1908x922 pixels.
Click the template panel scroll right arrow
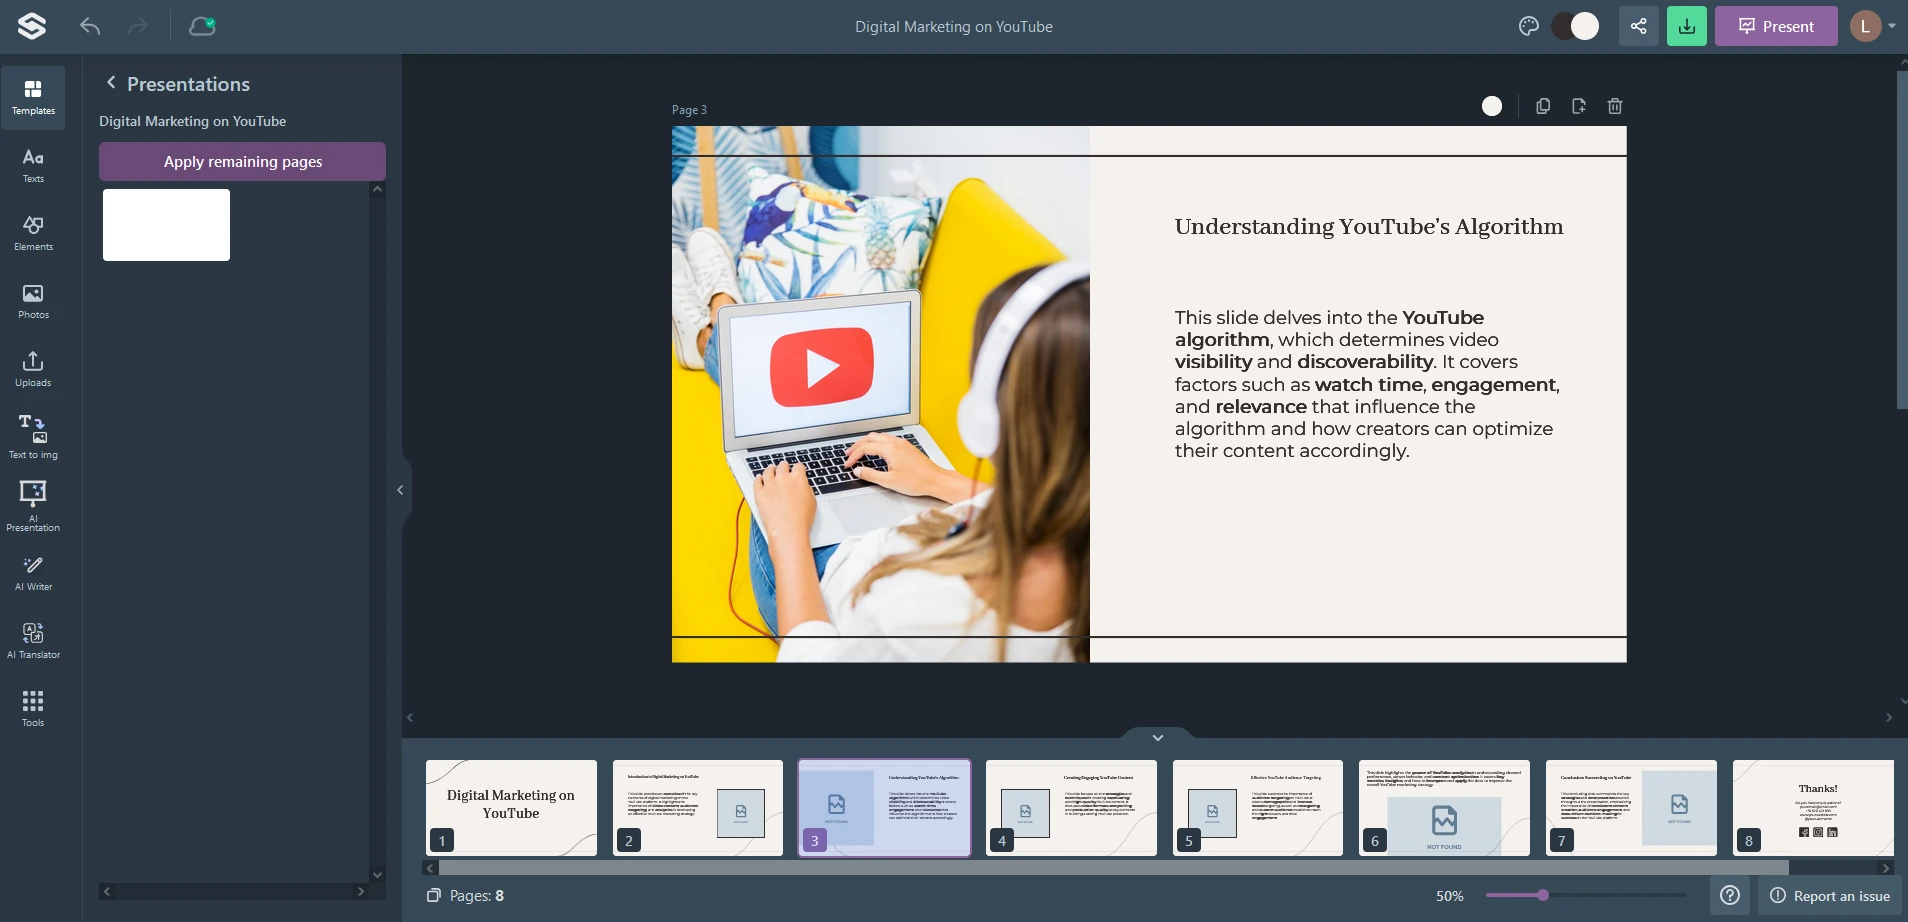[361, 891]
